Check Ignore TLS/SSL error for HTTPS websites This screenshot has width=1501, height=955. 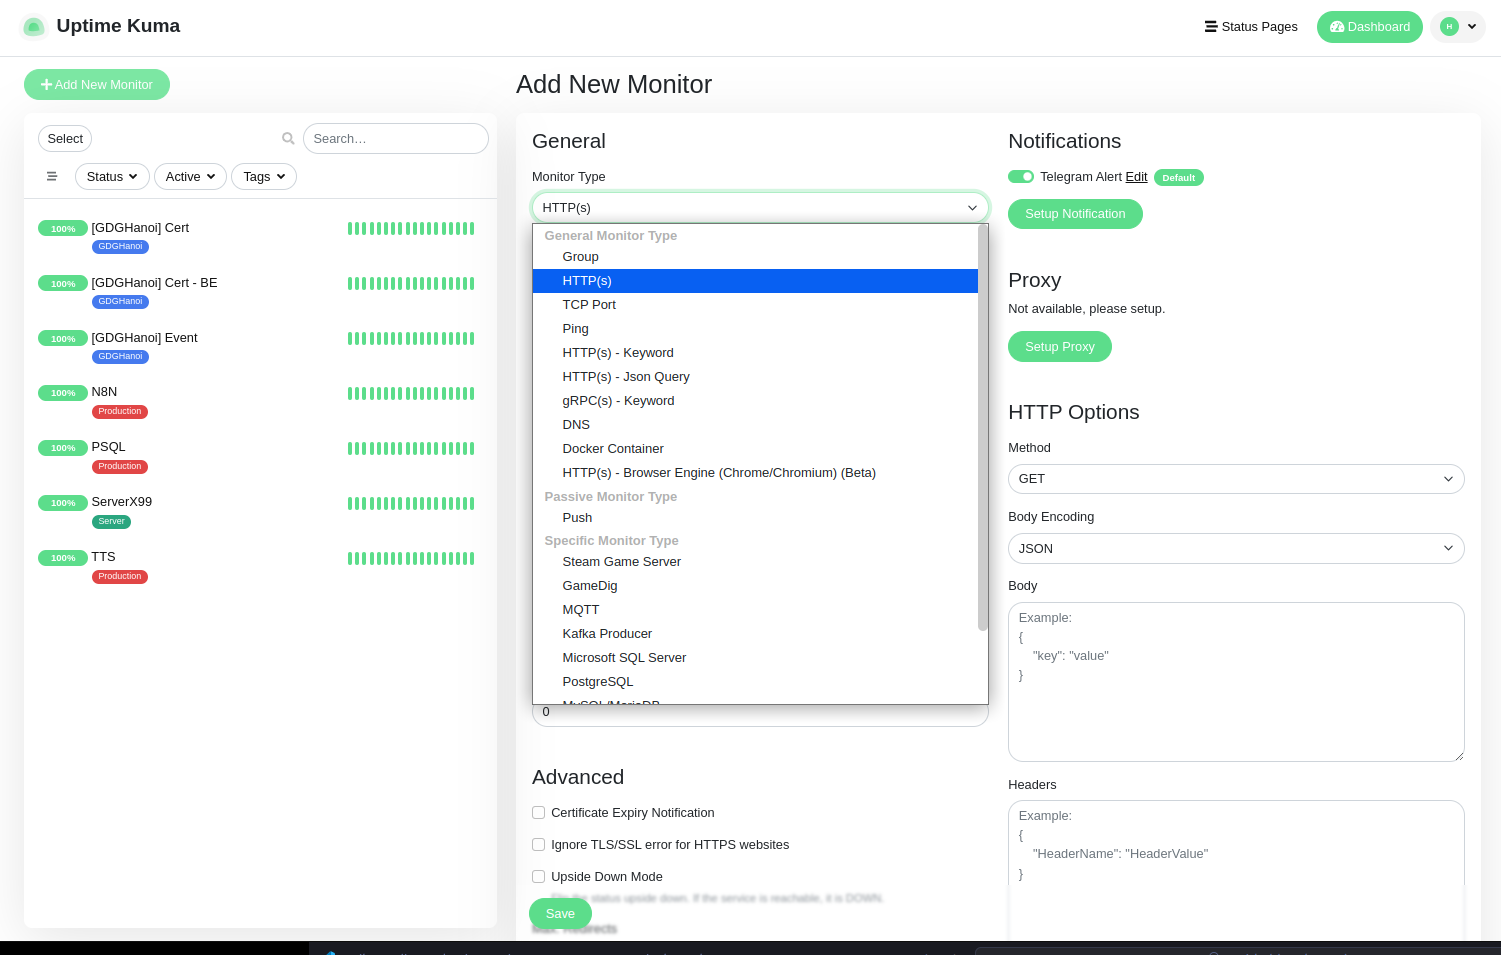tap(539, 845)
